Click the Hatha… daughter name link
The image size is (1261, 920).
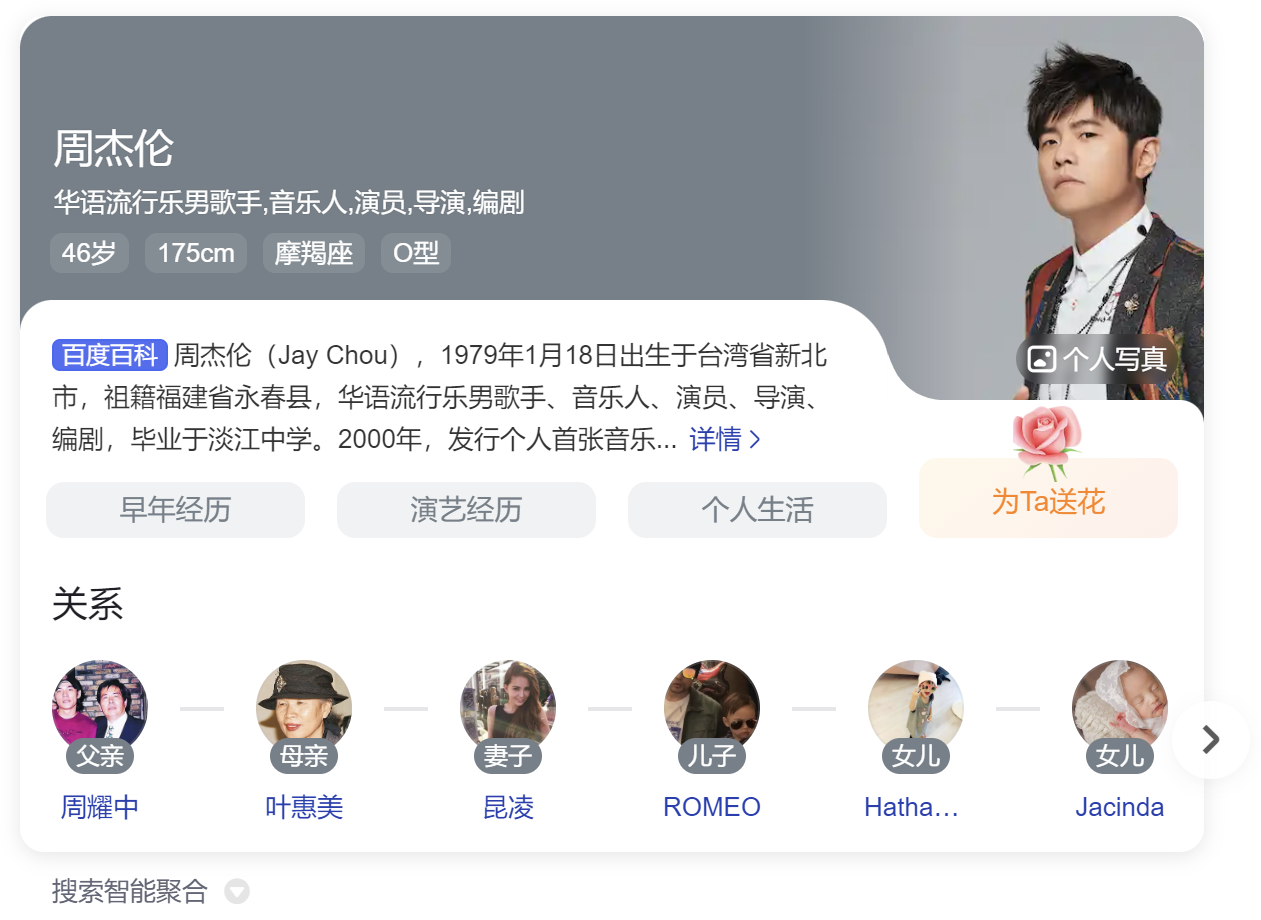point(912,807)
